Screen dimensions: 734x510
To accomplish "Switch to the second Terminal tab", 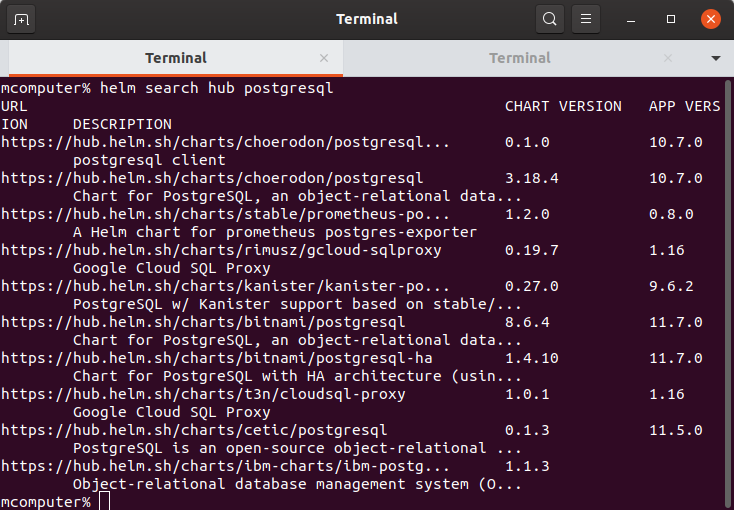I will (520, 58).
